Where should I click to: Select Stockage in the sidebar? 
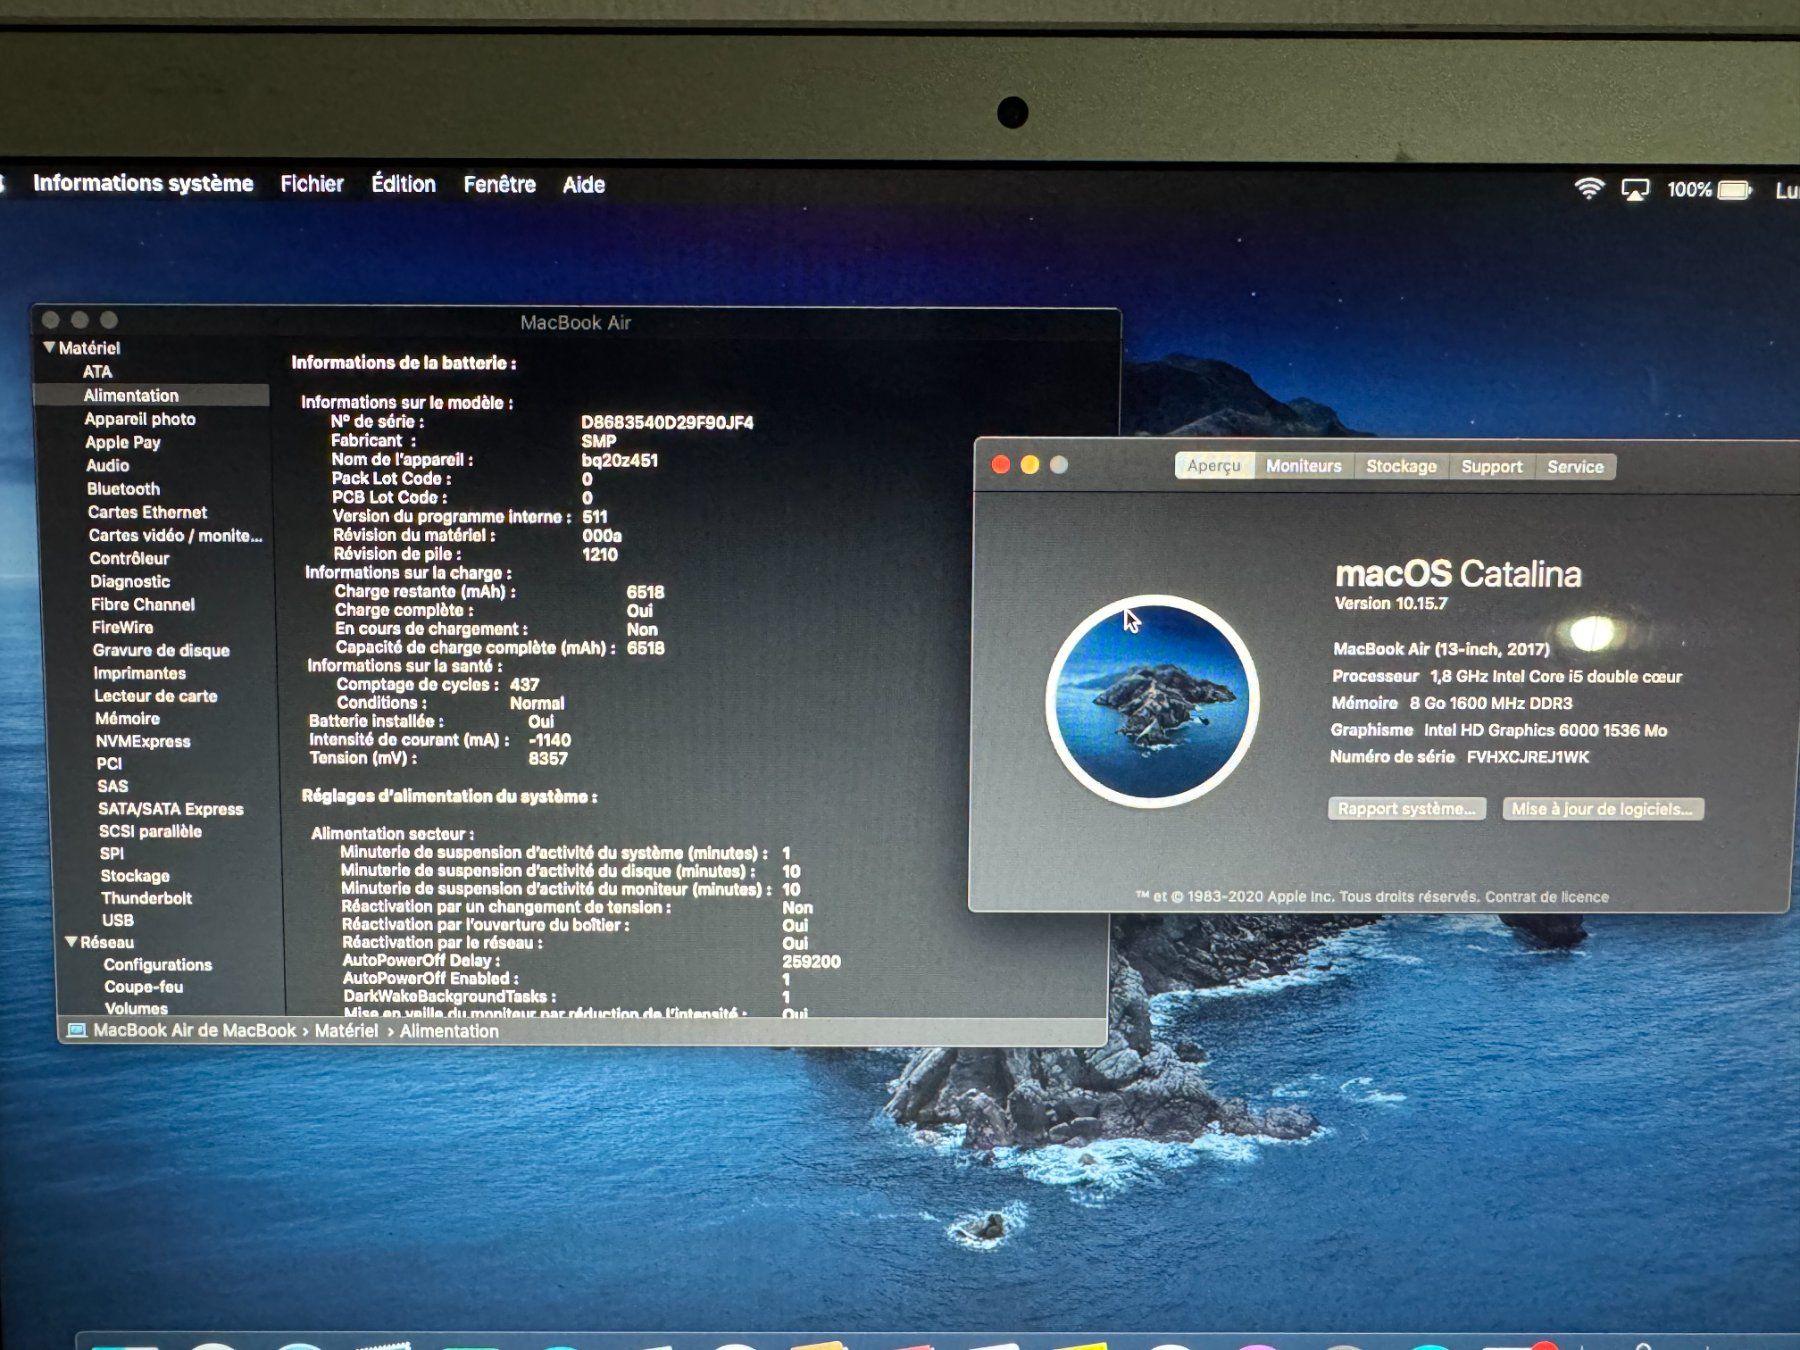pyautogui.click(x=134, y=875)
